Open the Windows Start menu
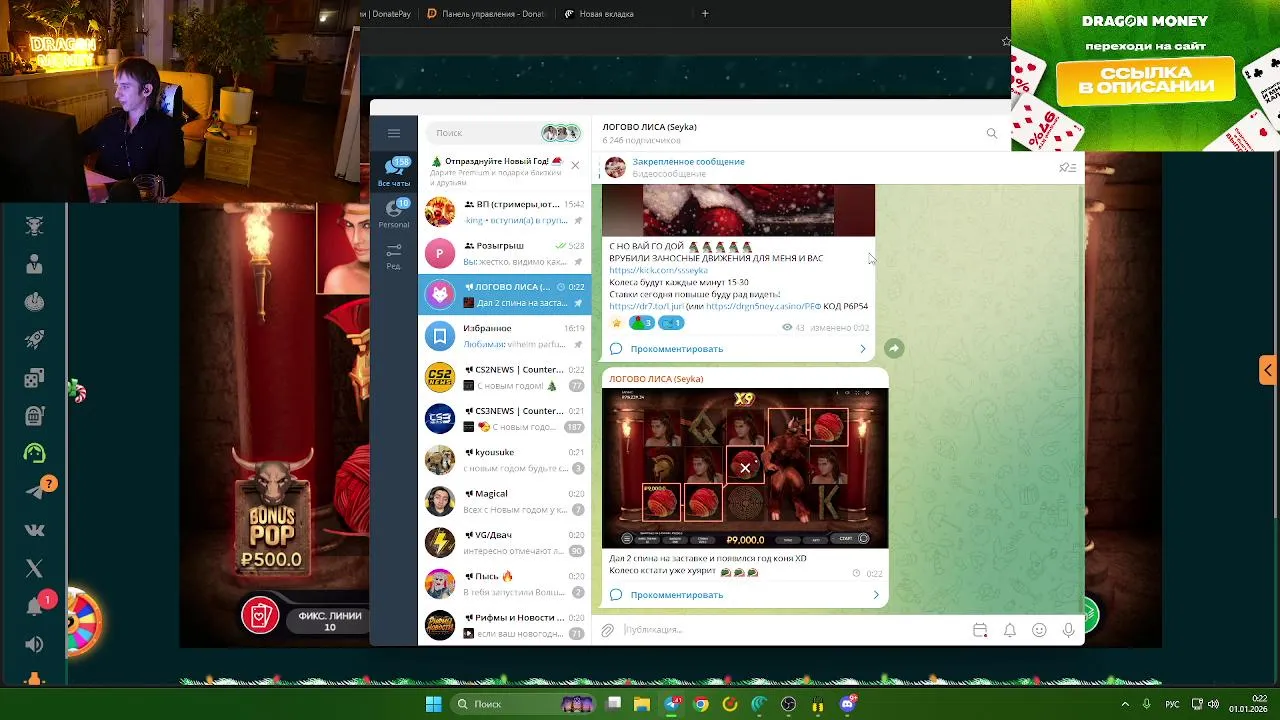1280x720 pixels. pos(433,704)
